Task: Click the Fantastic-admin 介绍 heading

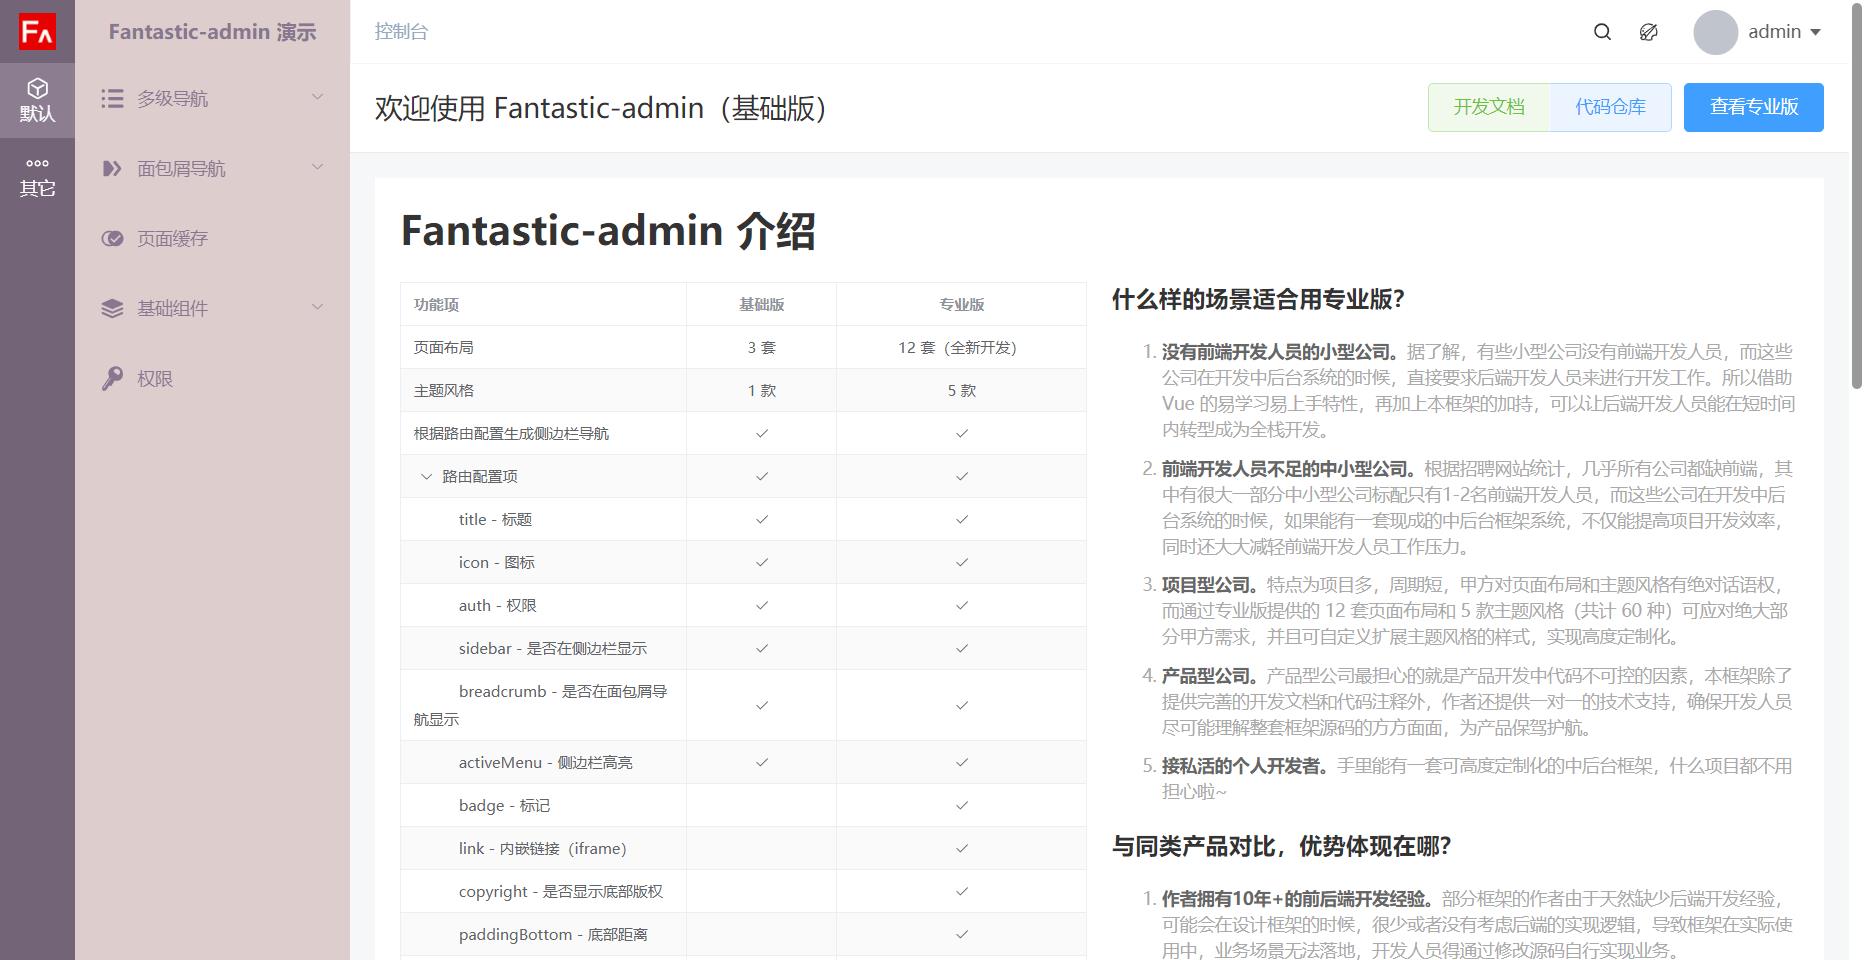Action: point(608,231)
